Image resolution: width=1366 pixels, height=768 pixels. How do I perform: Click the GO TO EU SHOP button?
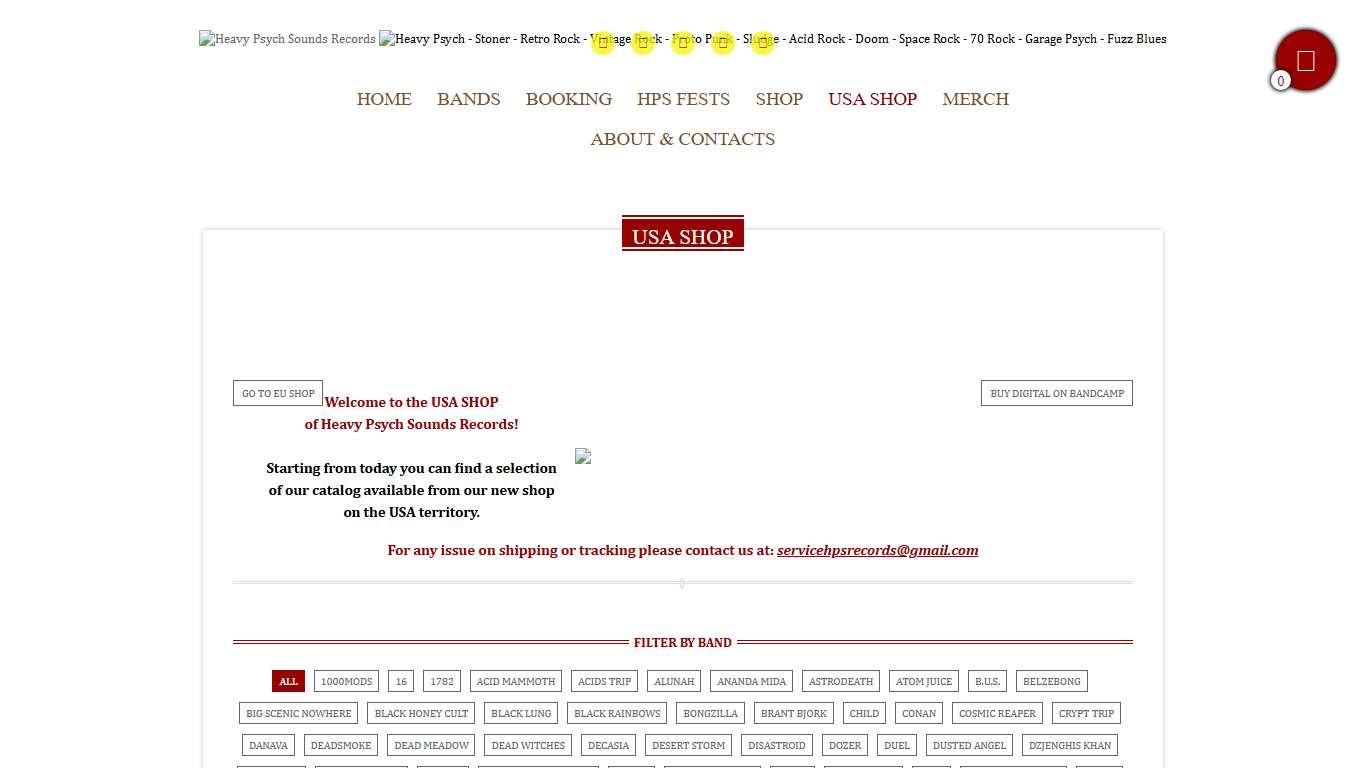(x=278, y=393)
